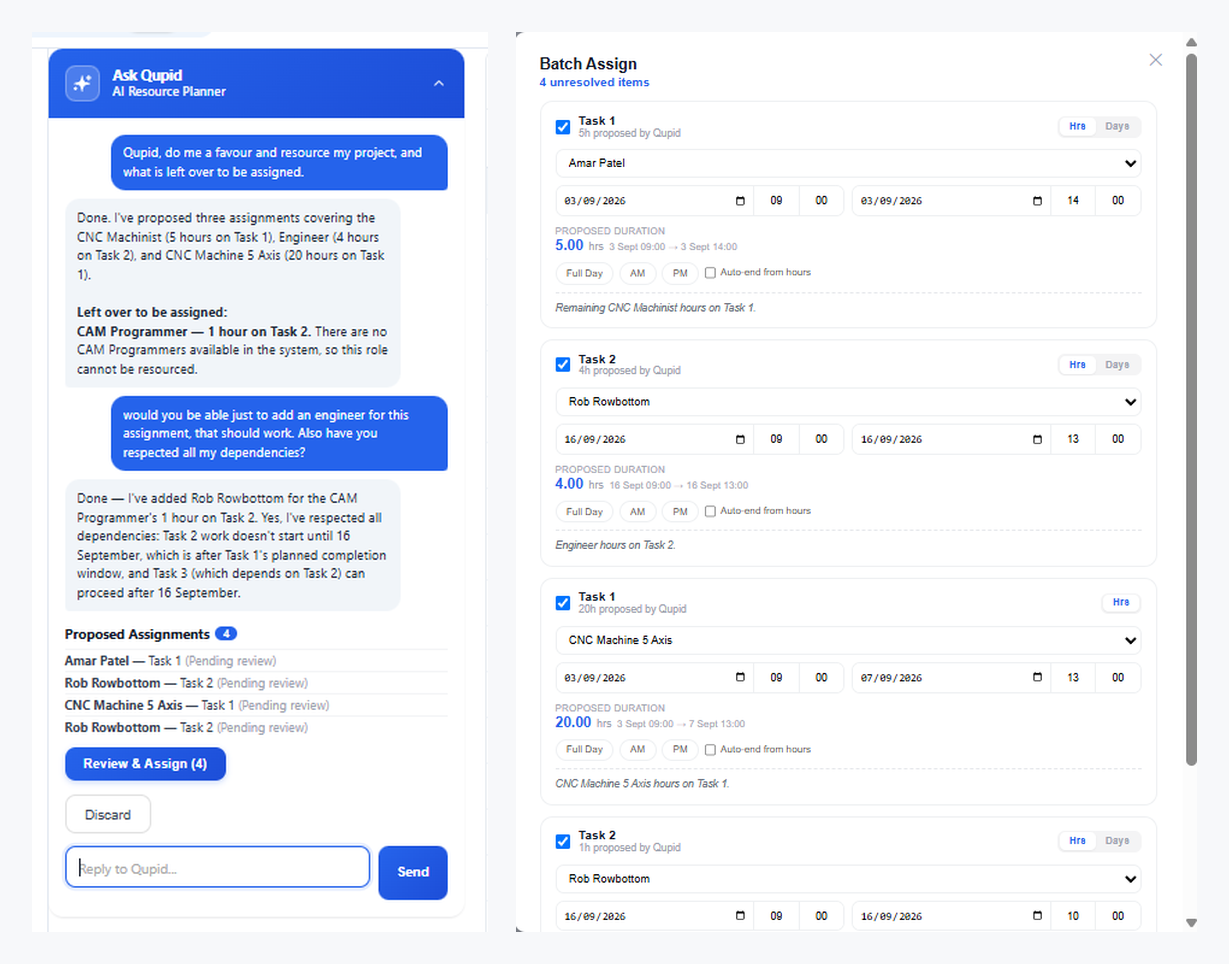1229x964 pixels.
Task: Switch 4h Task 2 unit to Days
Action: [1117, 365]
